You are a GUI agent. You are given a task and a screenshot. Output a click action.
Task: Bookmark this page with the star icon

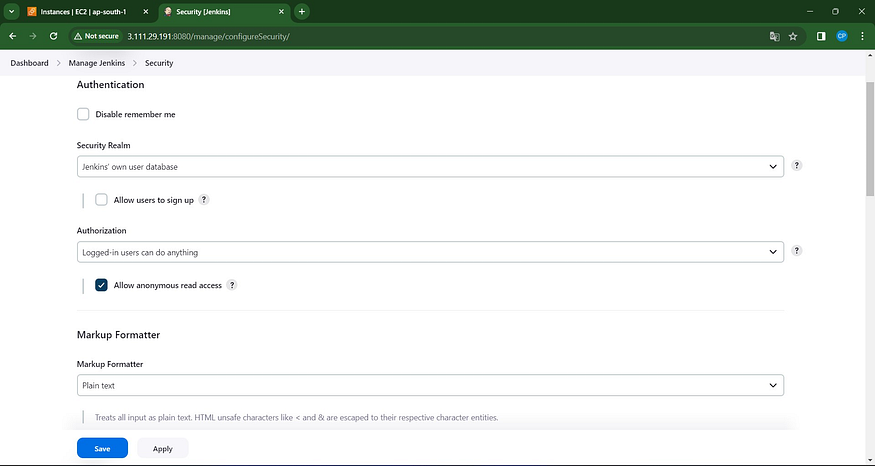(793, 36)
